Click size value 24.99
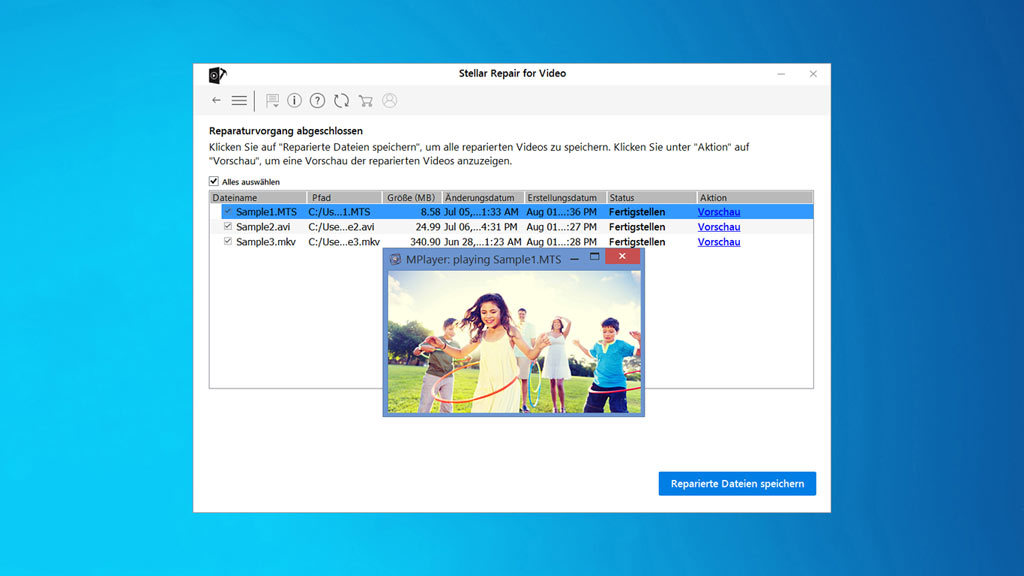1024x576 pixels. point(428,227)
